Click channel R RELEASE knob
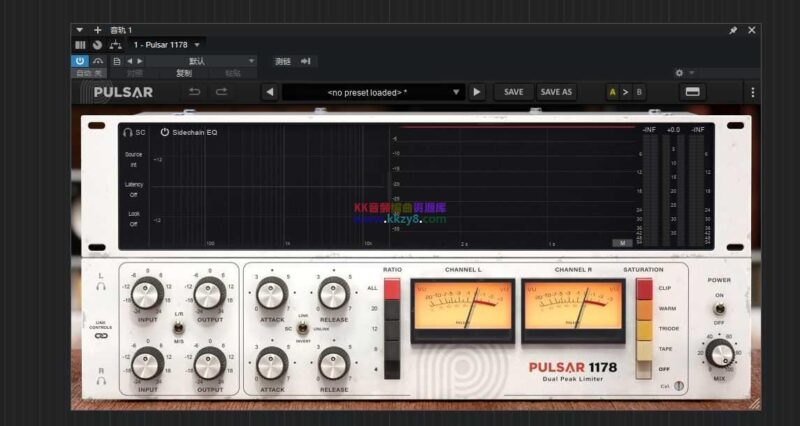The width and height of the screenshot is (800, 426). point(334,363)
